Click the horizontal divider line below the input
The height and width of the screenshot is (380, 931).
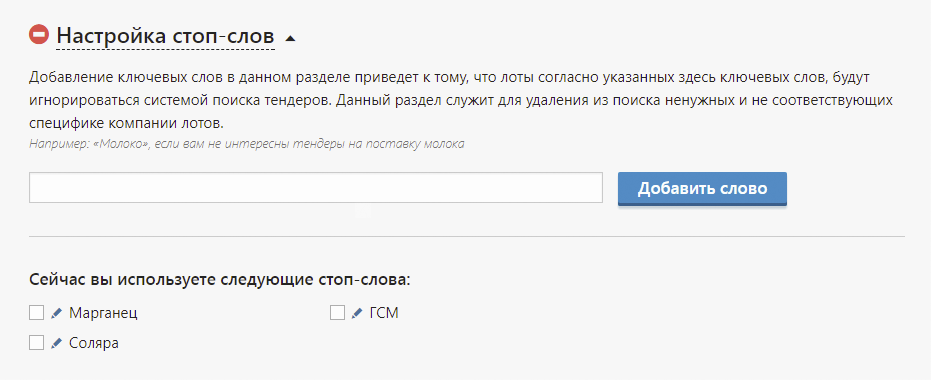click(467, 236)
